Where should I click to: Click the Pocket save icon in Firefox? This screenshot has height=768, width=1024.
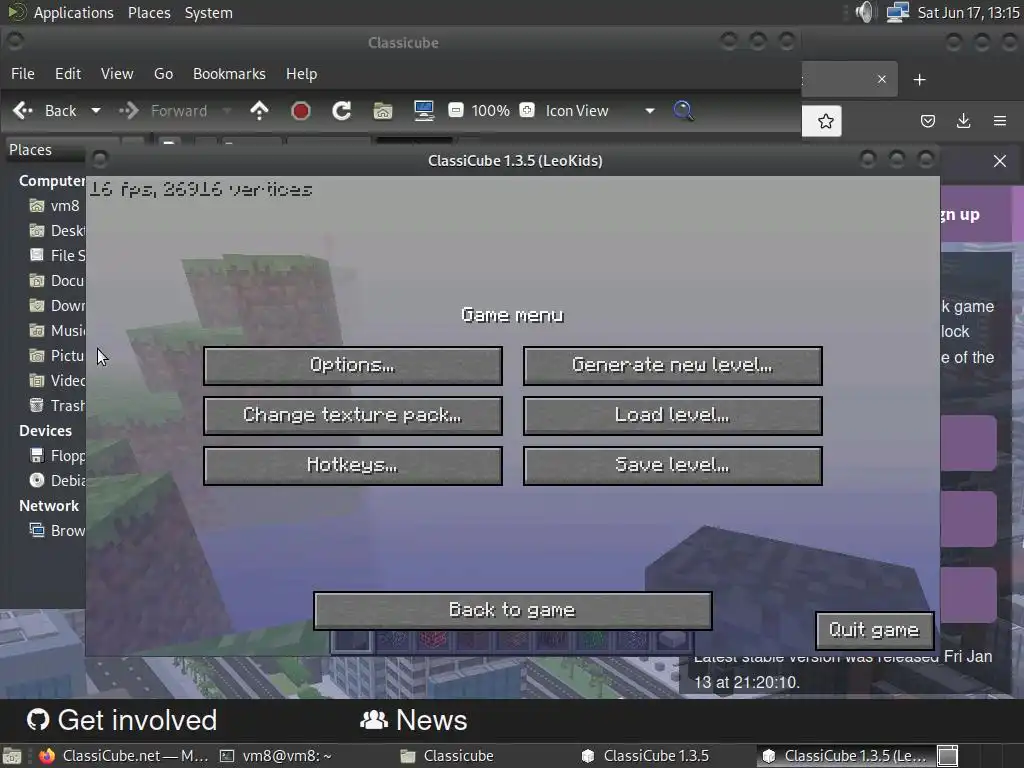coord(928,121)
